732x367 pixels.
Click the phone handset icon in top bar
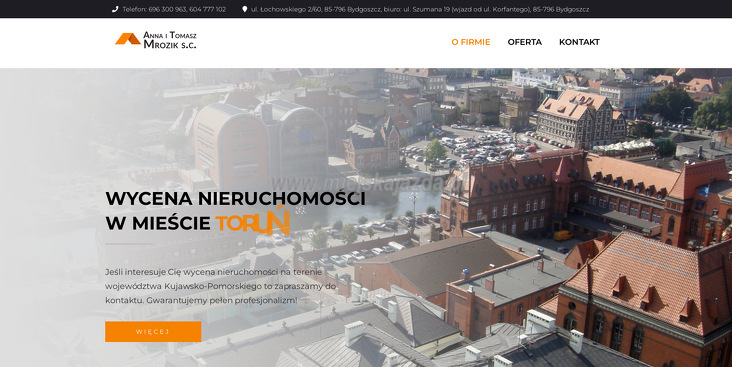115,9
